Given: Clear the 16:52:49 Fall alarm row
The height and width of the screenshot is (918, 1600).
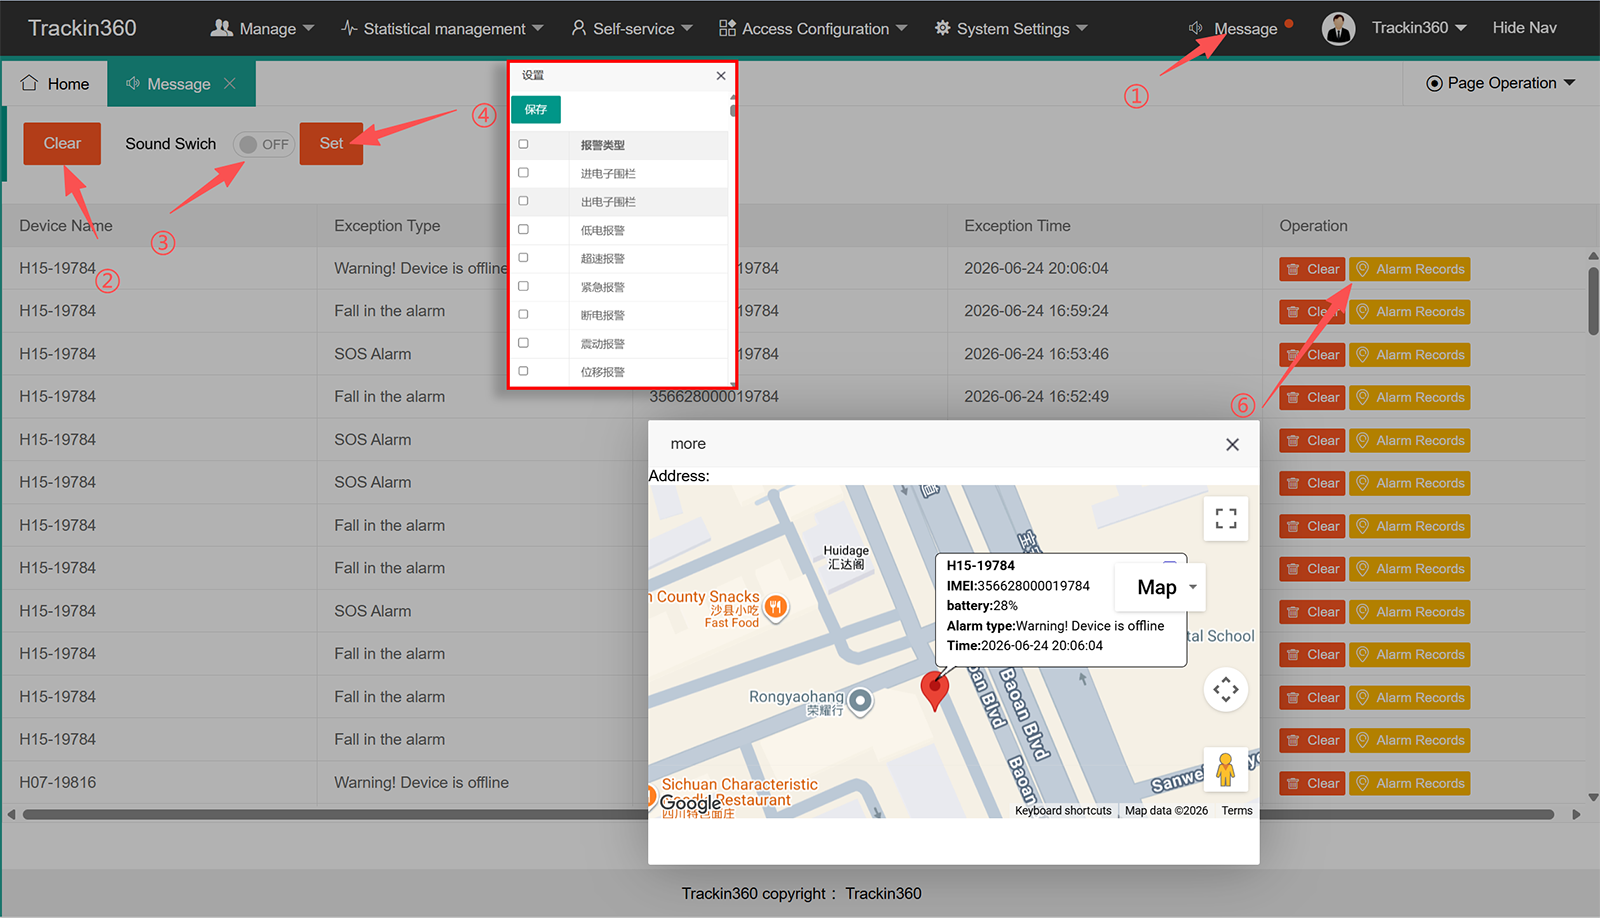Looking at the screenshot, I should [x=1312, y=397].
